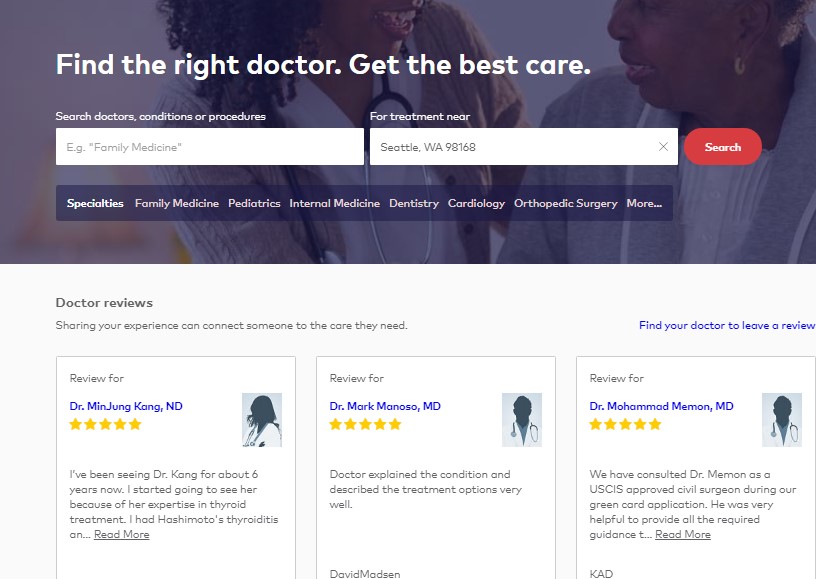Click Dr. Mohammad Memon's profile avatar

782,420
